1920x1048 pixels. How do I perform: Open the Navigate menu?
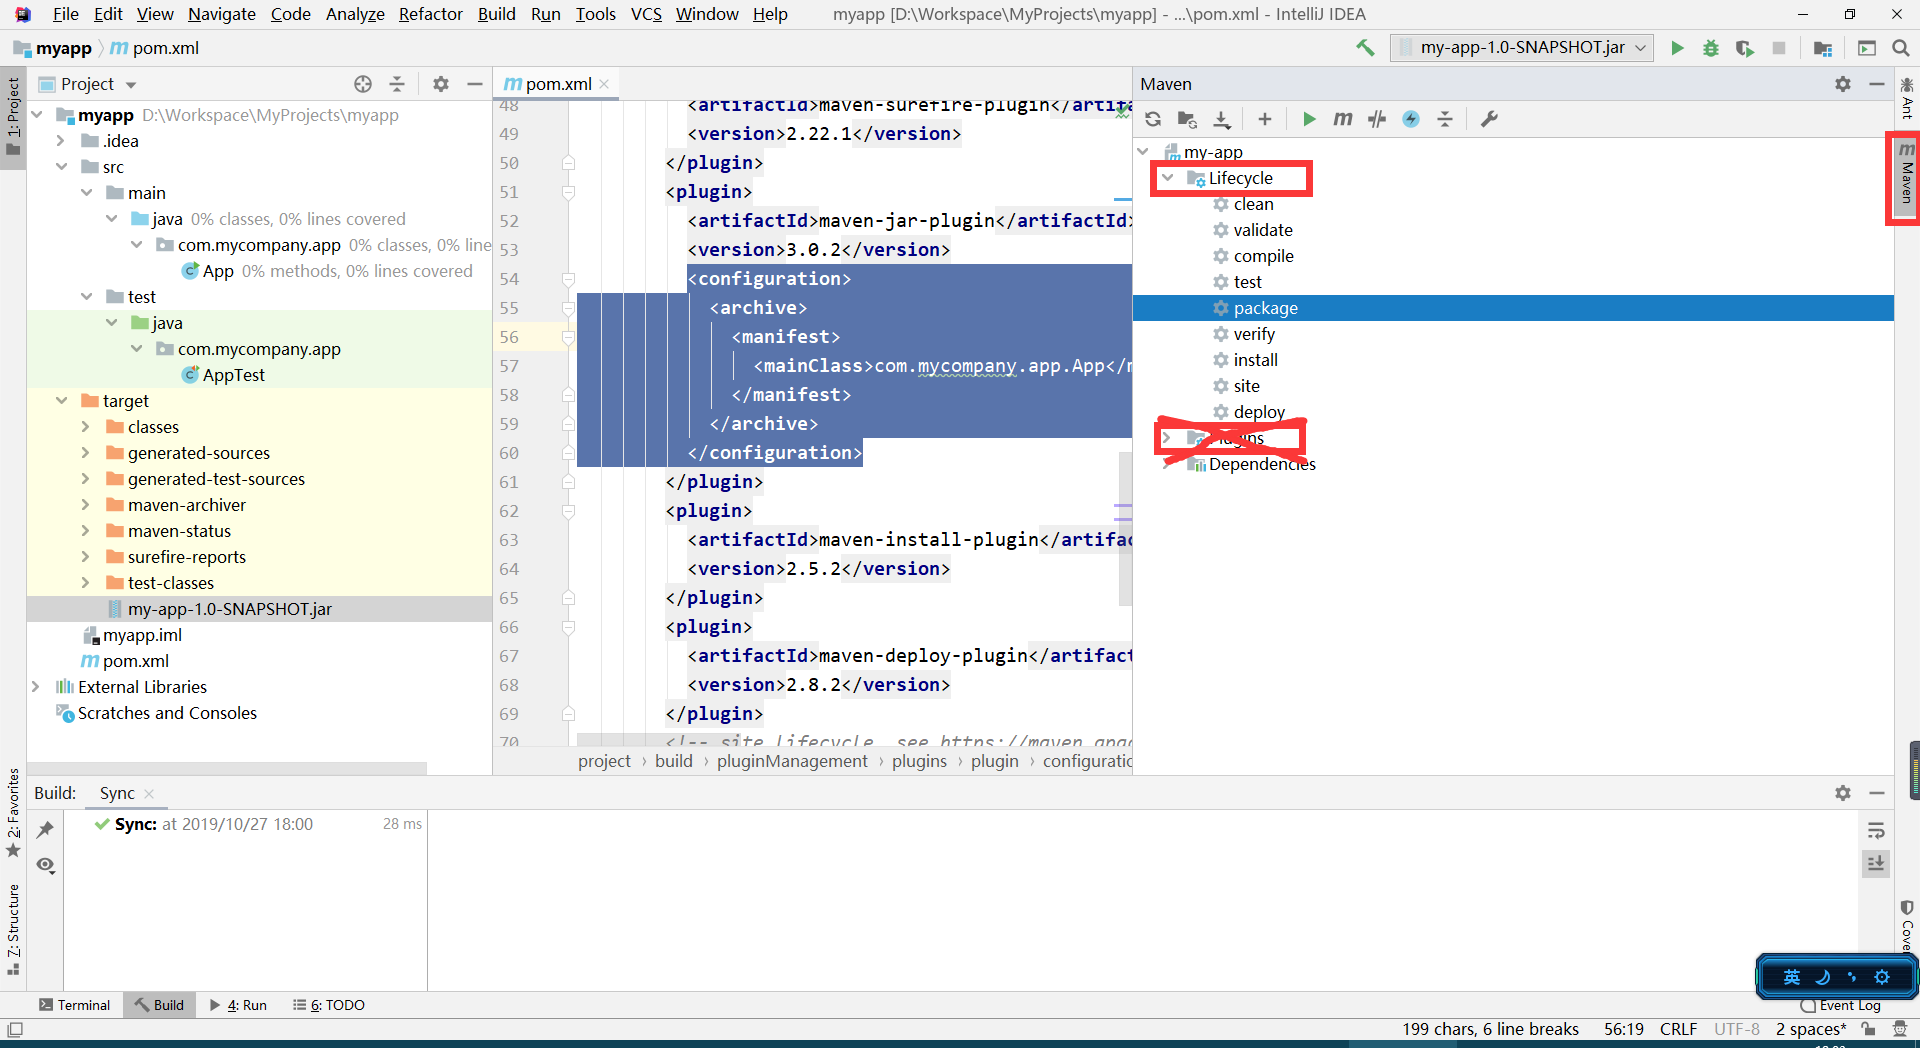222,14
